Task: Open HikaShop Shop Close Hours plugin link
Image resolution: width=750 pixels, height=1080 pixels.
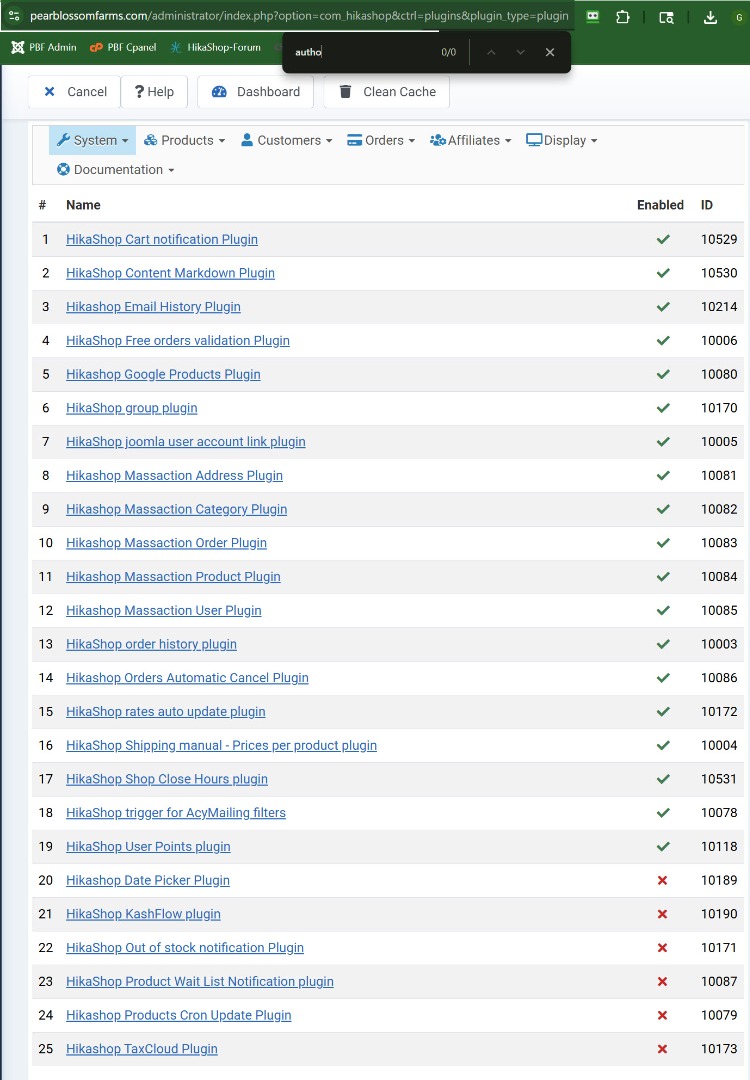Action: coord(167,779)
